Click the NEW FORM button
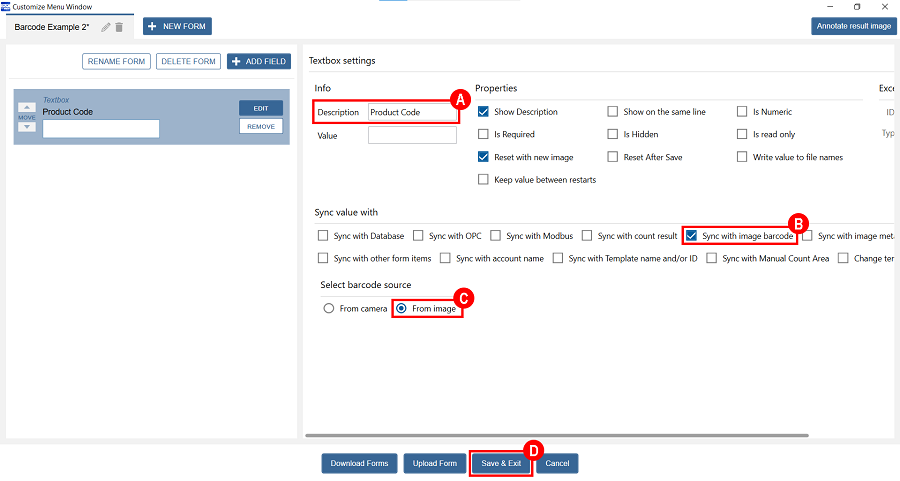Viewport: 900px width, 481px height. point(177,26)
